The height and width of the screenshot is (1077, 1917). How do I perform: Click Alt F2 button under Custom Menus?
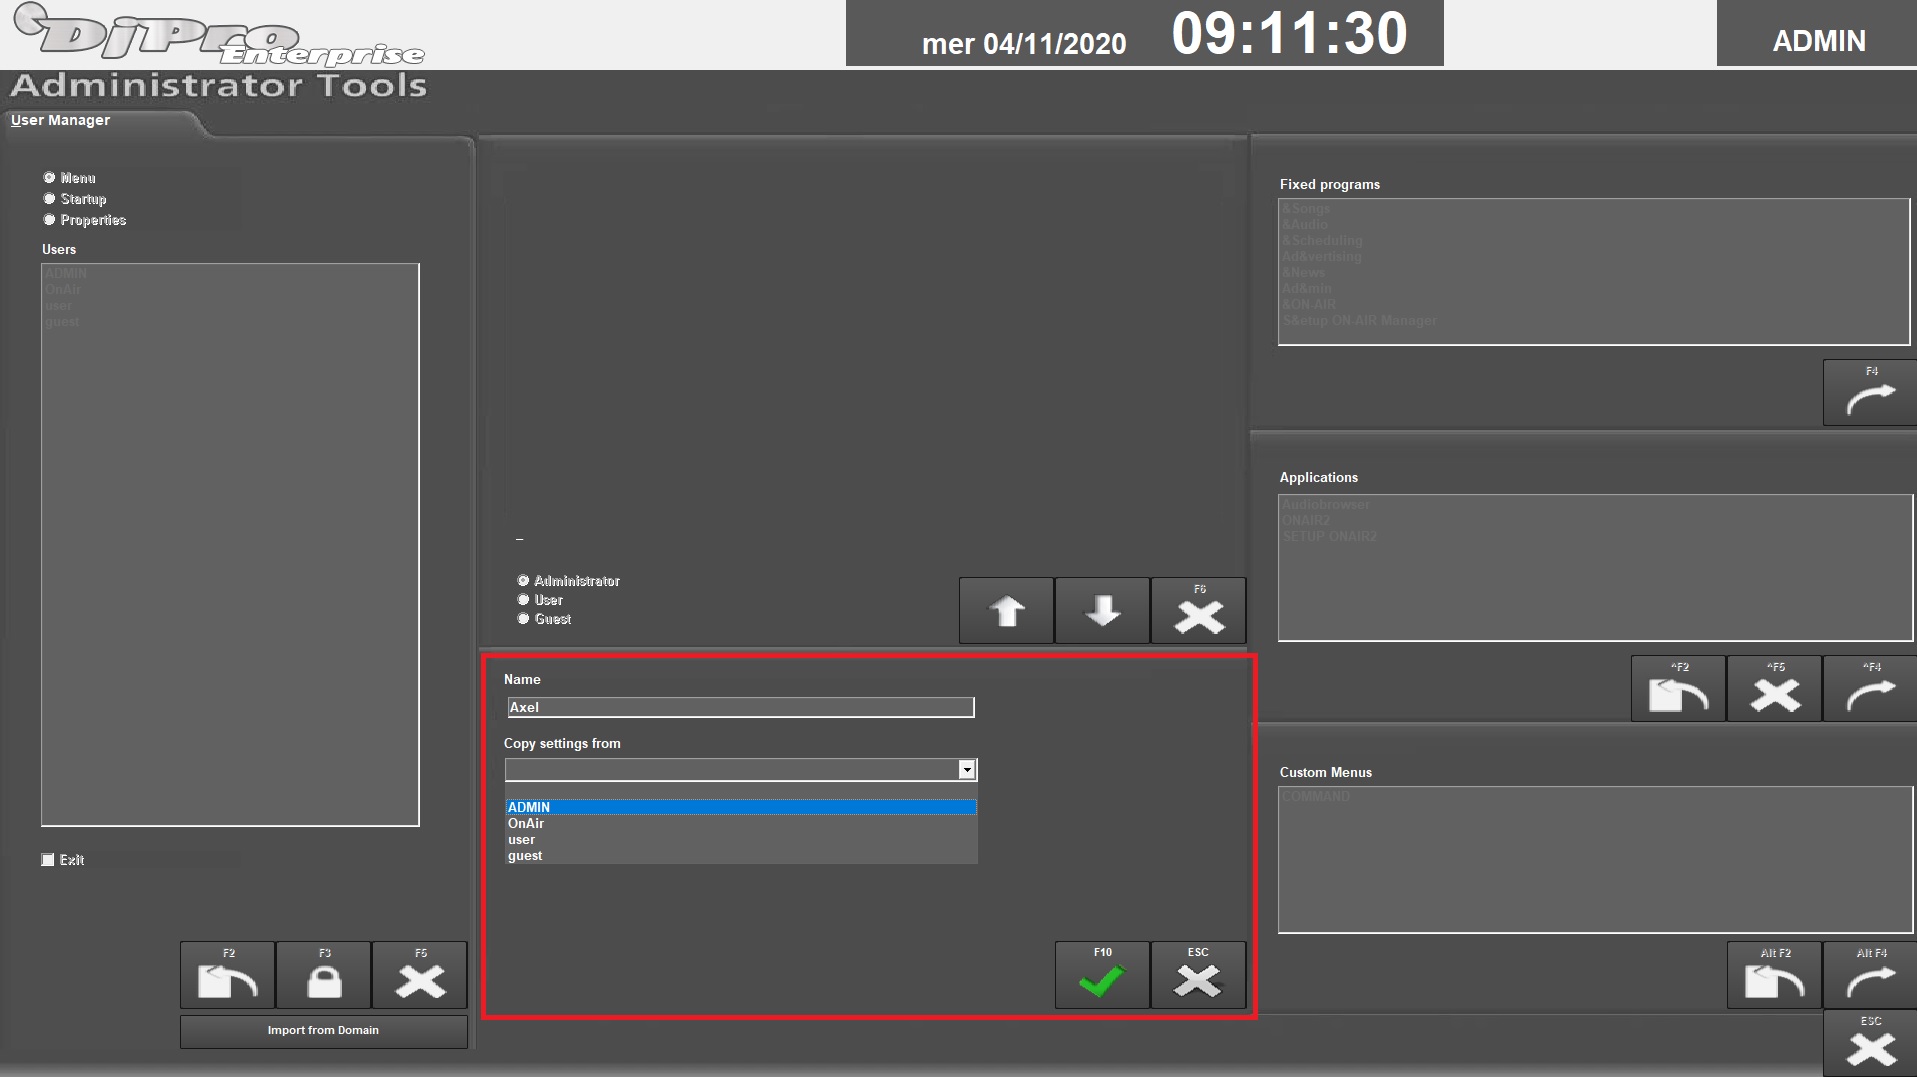point(1774,976)
